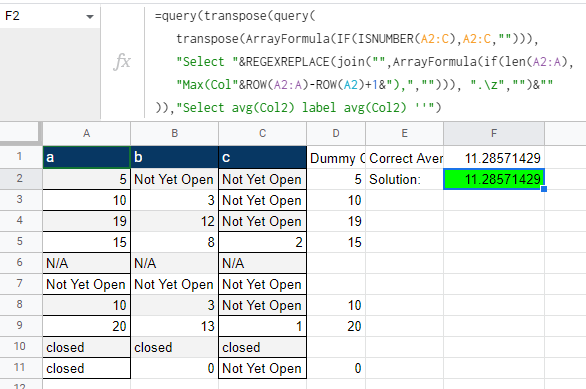This screenshot has height=389, width=586.
Task: Click cell A4 containing 19
Action: tap(87, 221)
